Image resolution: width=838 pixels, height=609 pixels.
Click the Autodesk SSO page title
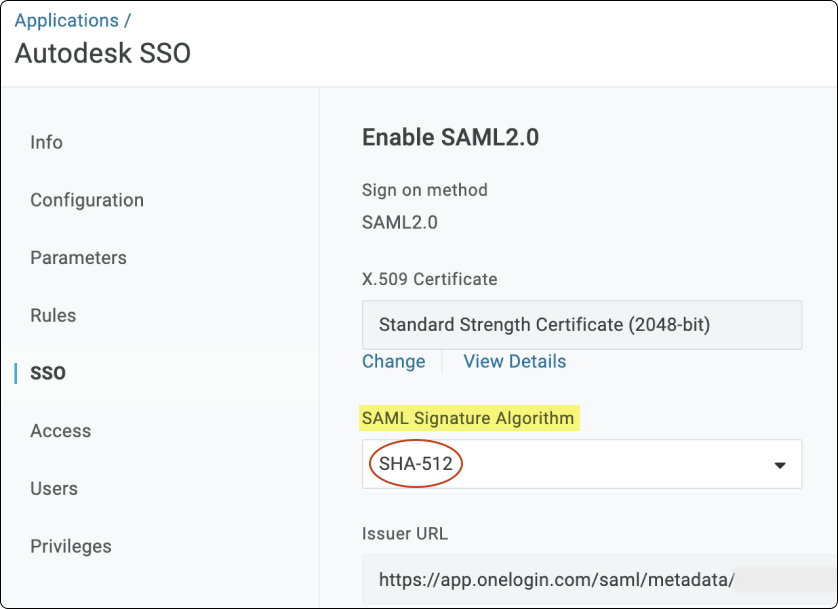pos(102,53)
